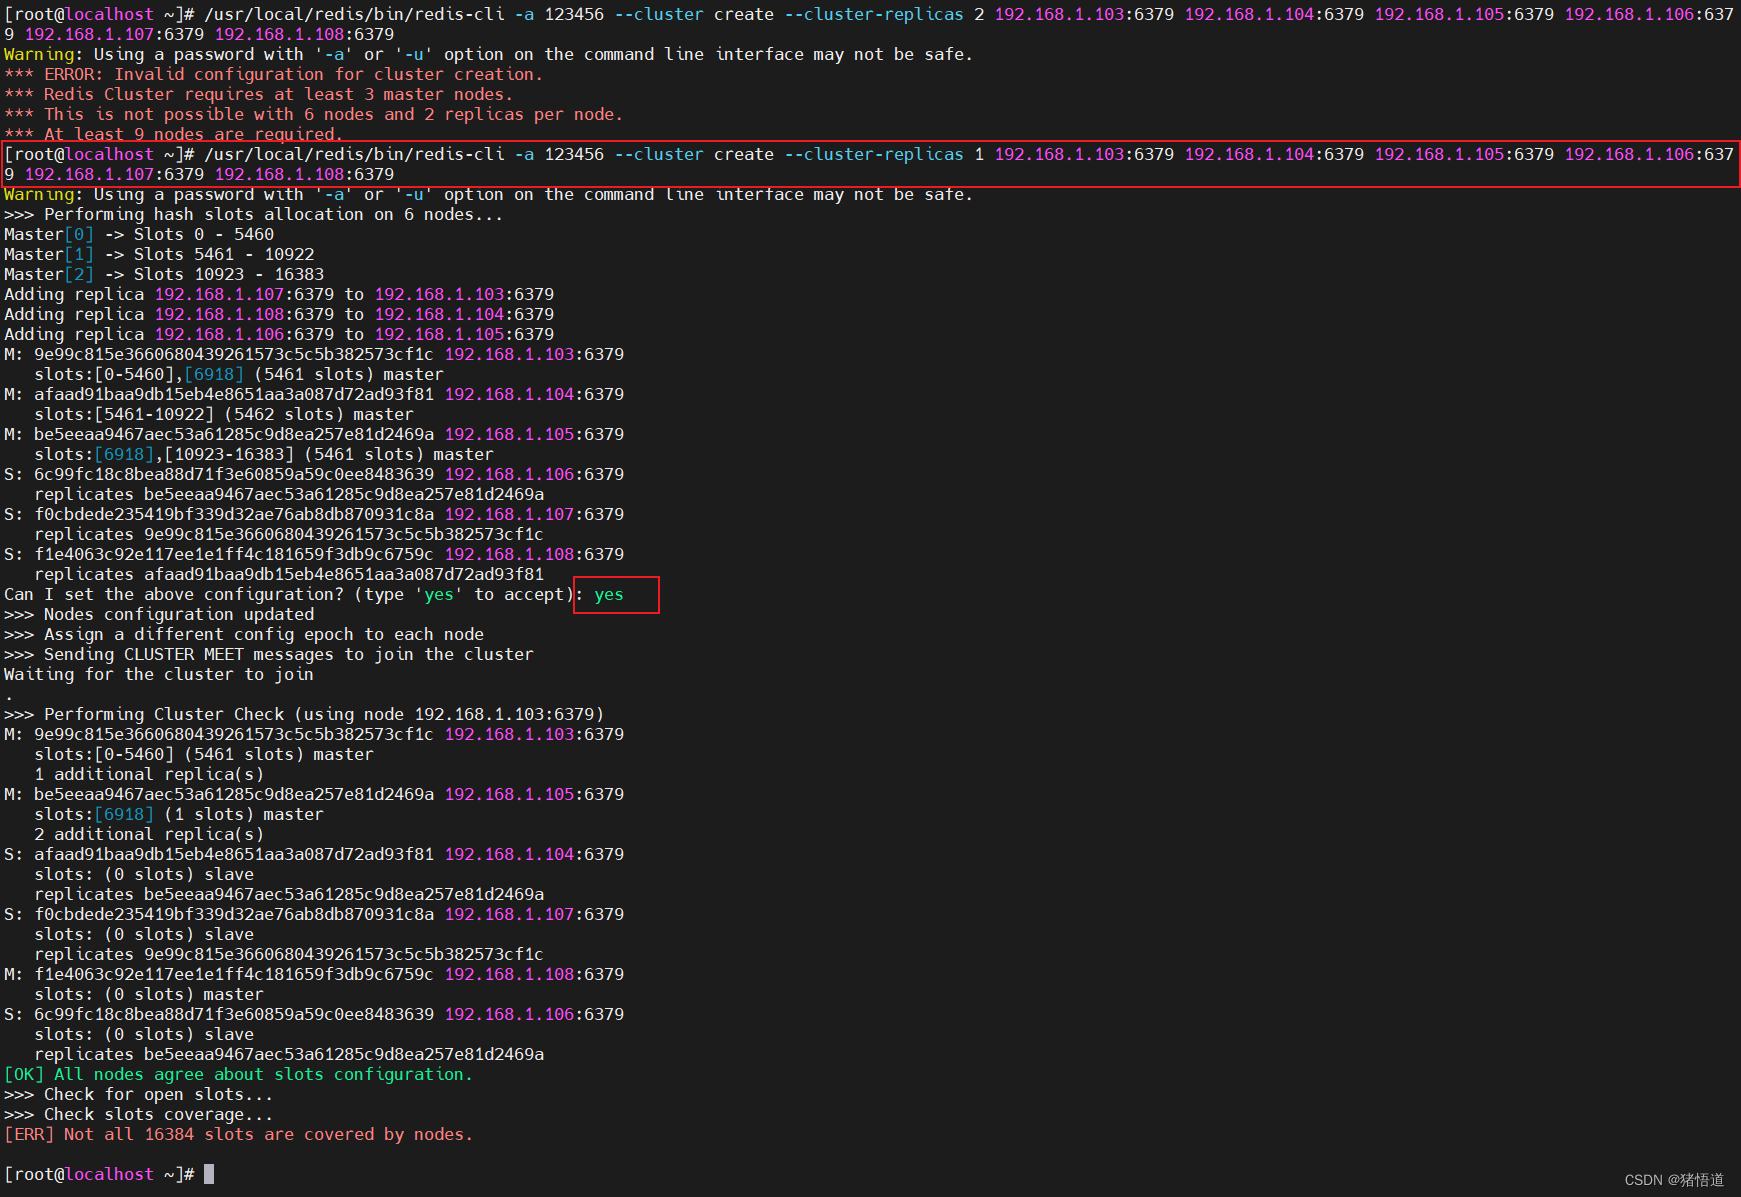Screen dimensions: 1741x1197
Task: Click the '*** ERROR: Invalid configuration for cluster creation.' line
Action: [273, 74]
